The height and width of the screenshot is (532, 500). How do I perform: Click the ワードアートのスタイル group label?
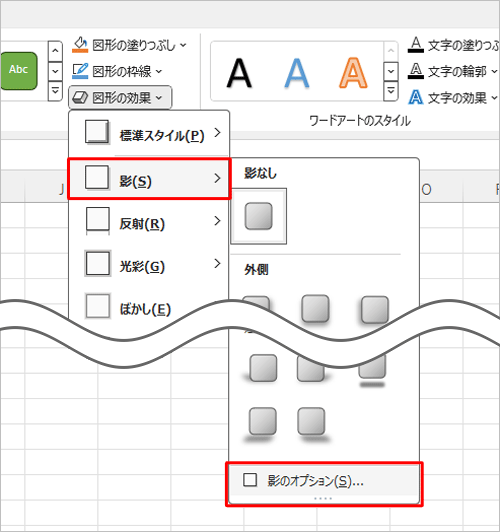[x=360, y=121]
